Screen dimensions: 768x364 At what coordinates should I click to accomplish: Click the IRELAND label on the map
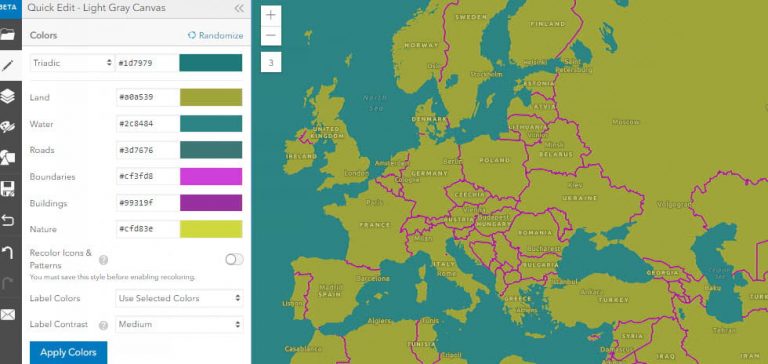click(x=301, y=156)
